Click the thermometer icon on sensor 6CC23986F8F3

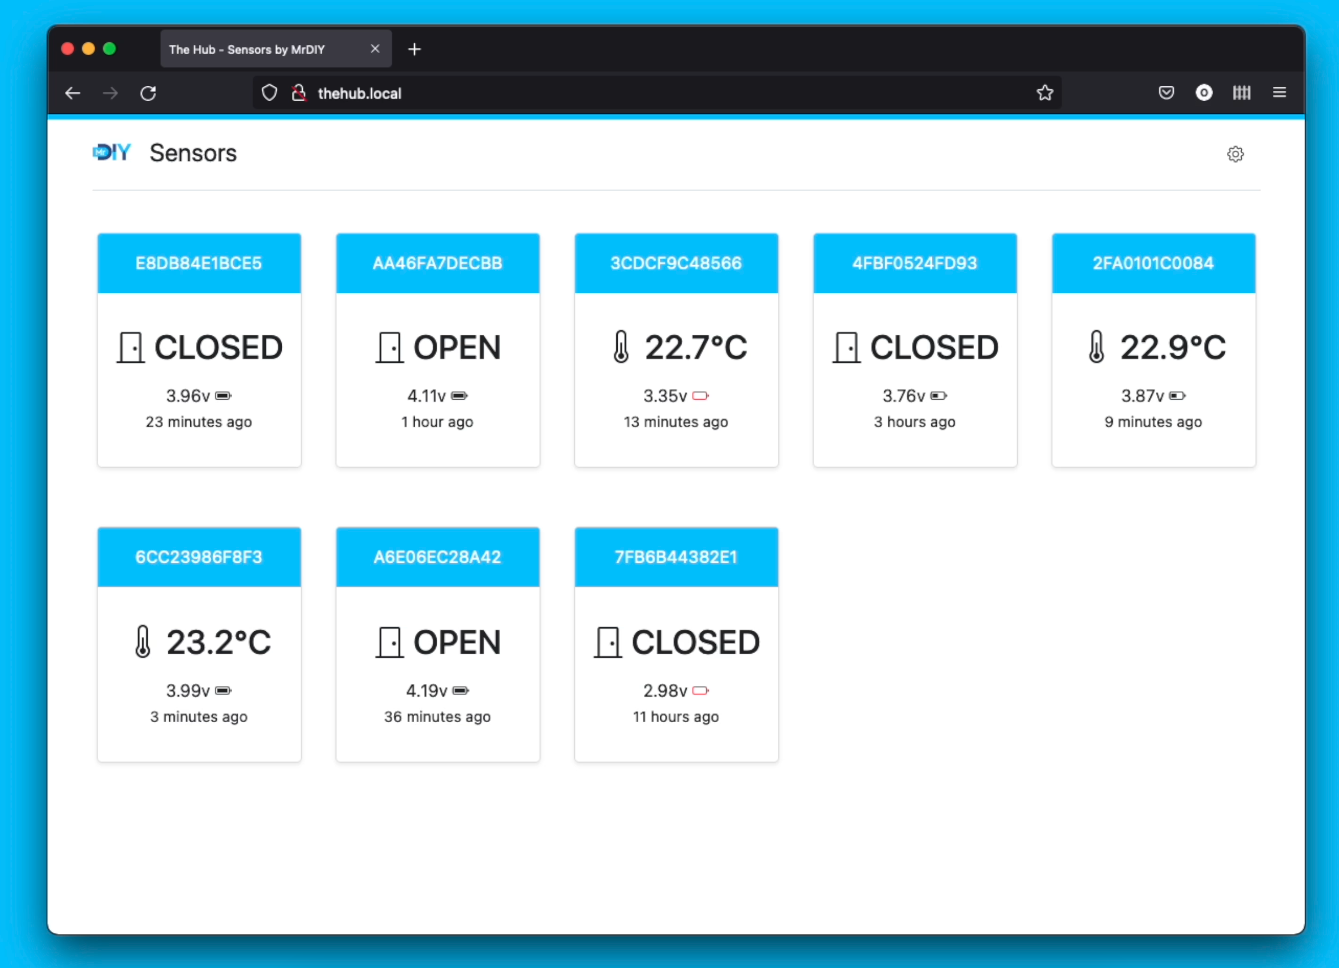coord(143,641)
